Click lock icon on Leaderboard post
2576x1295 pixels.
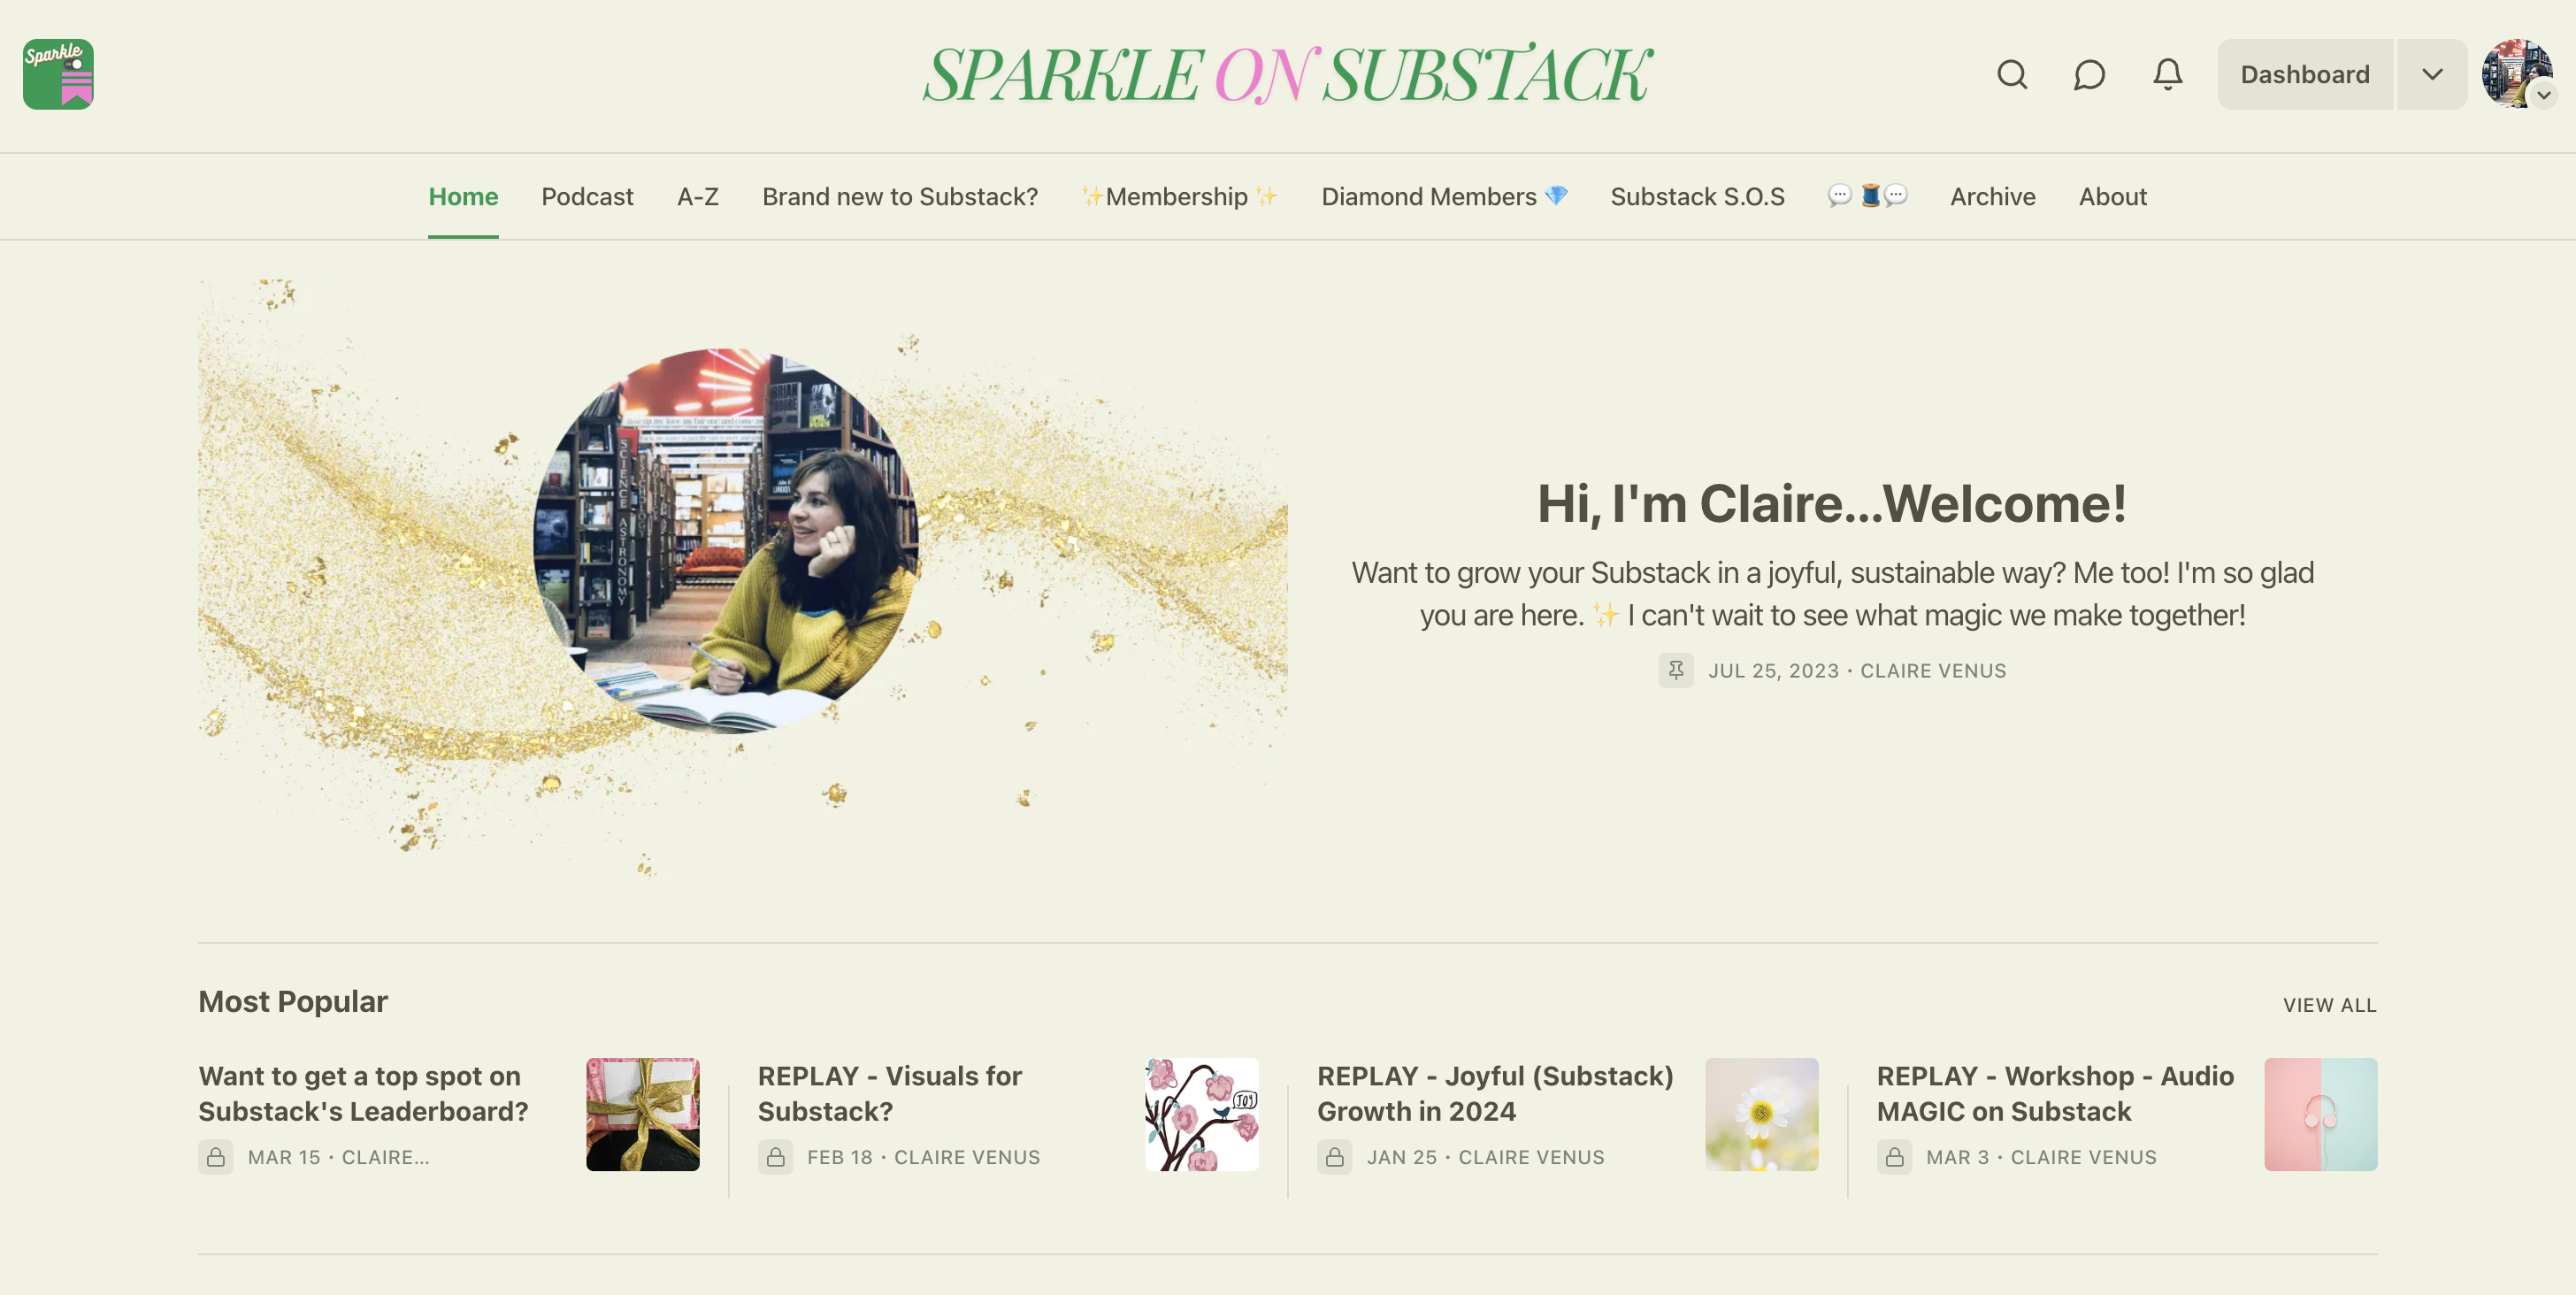tap(216, 1157)
